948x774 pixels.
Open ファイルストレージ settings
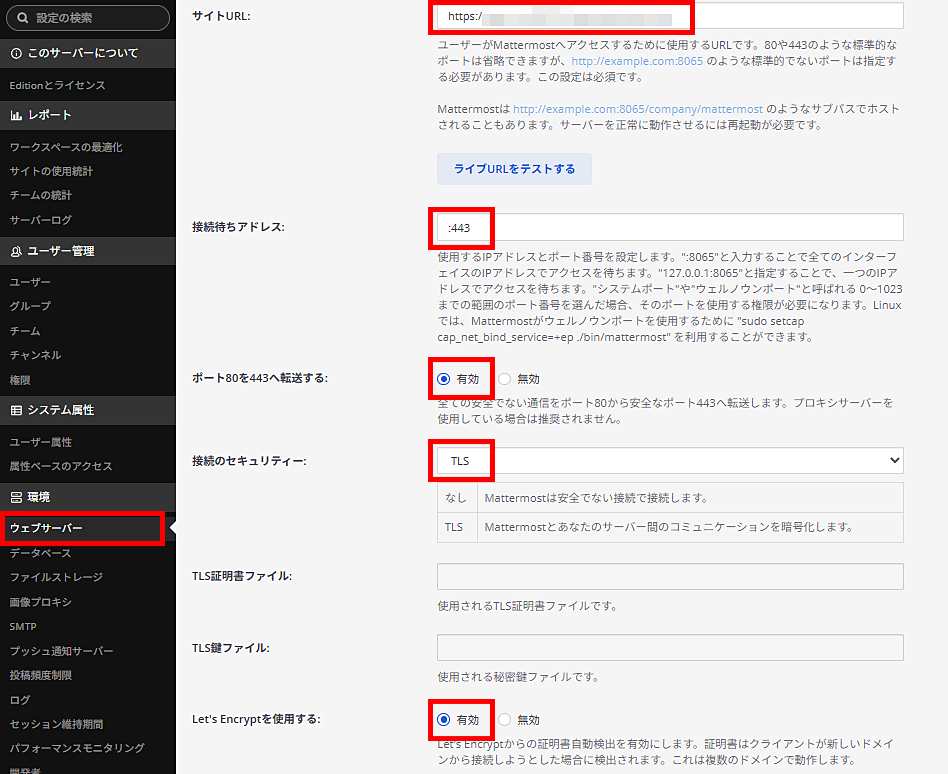click(x=56, y=577)
